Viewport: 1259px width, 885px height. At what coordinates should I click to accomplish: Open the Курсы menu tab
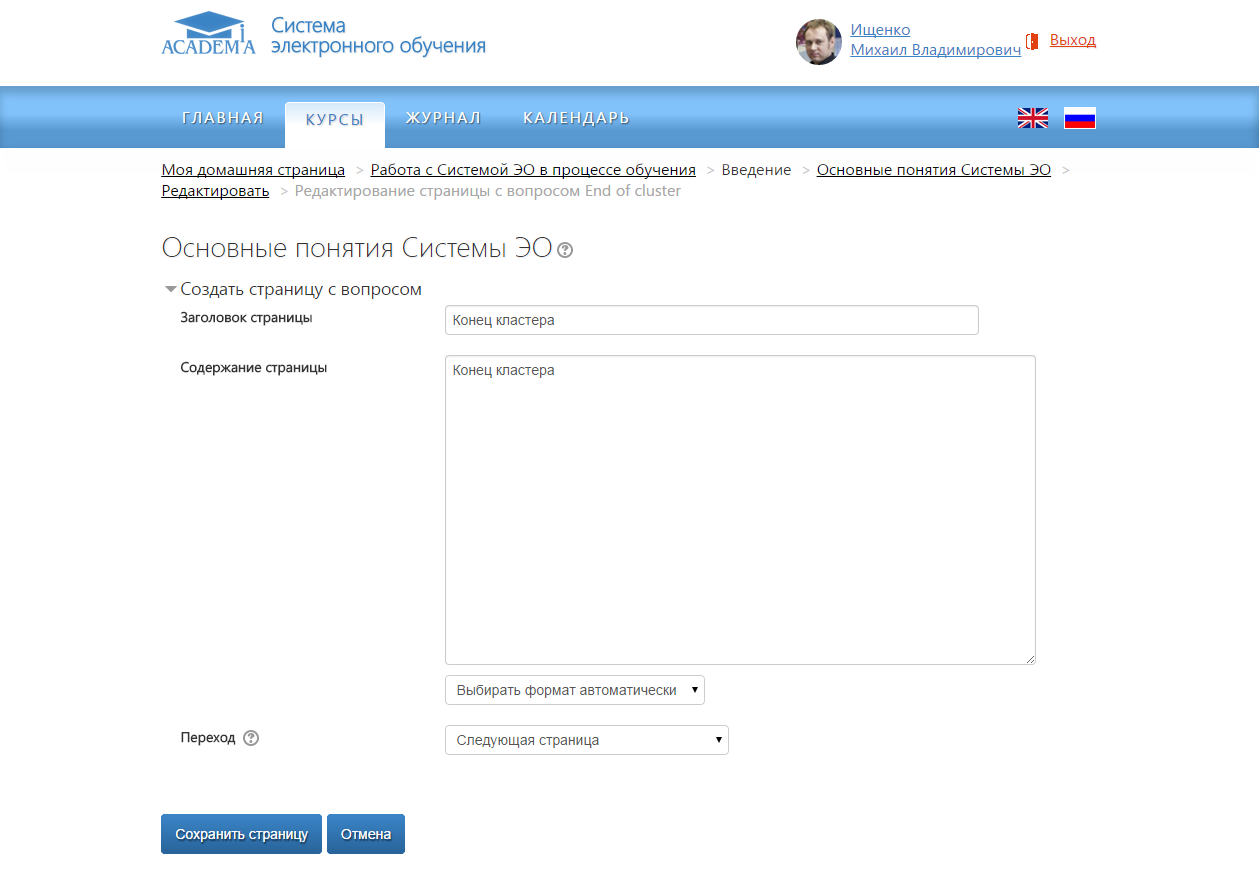click(334, 119)
